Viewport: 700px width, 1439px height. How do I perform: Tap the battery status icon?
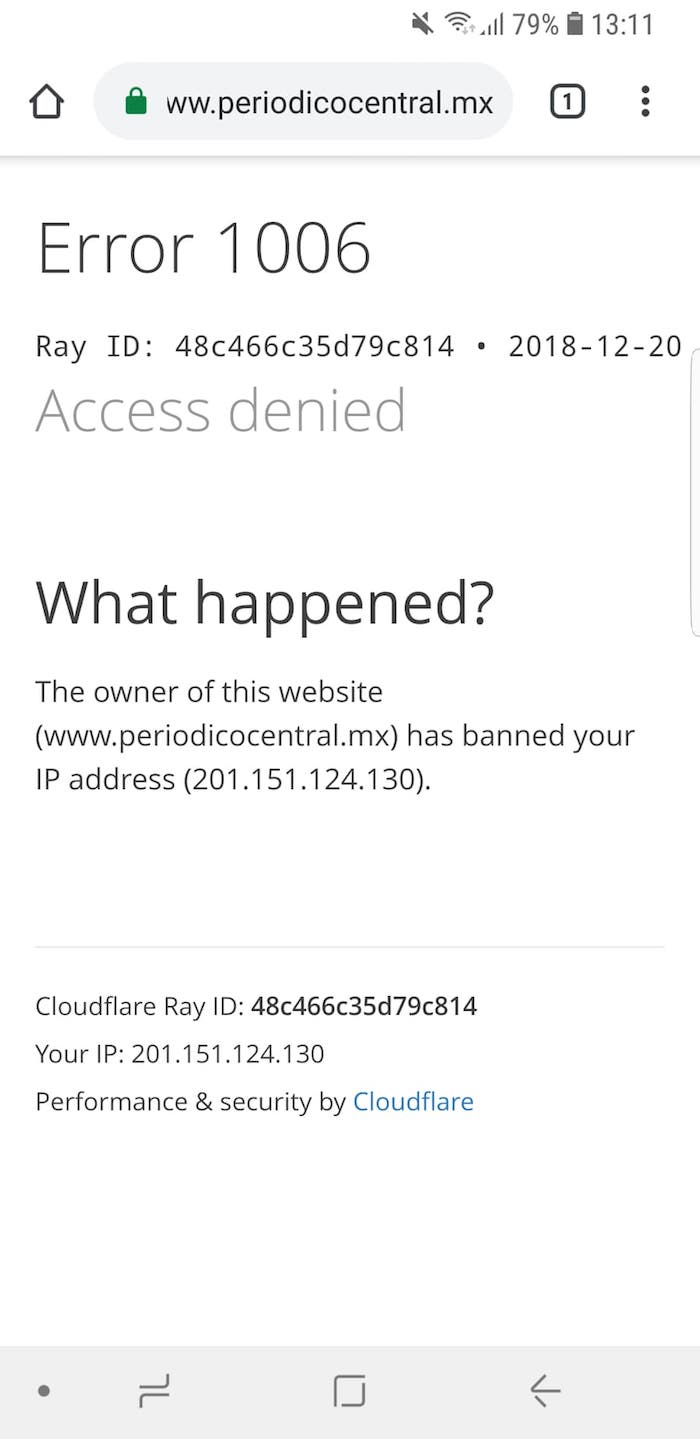574,24
